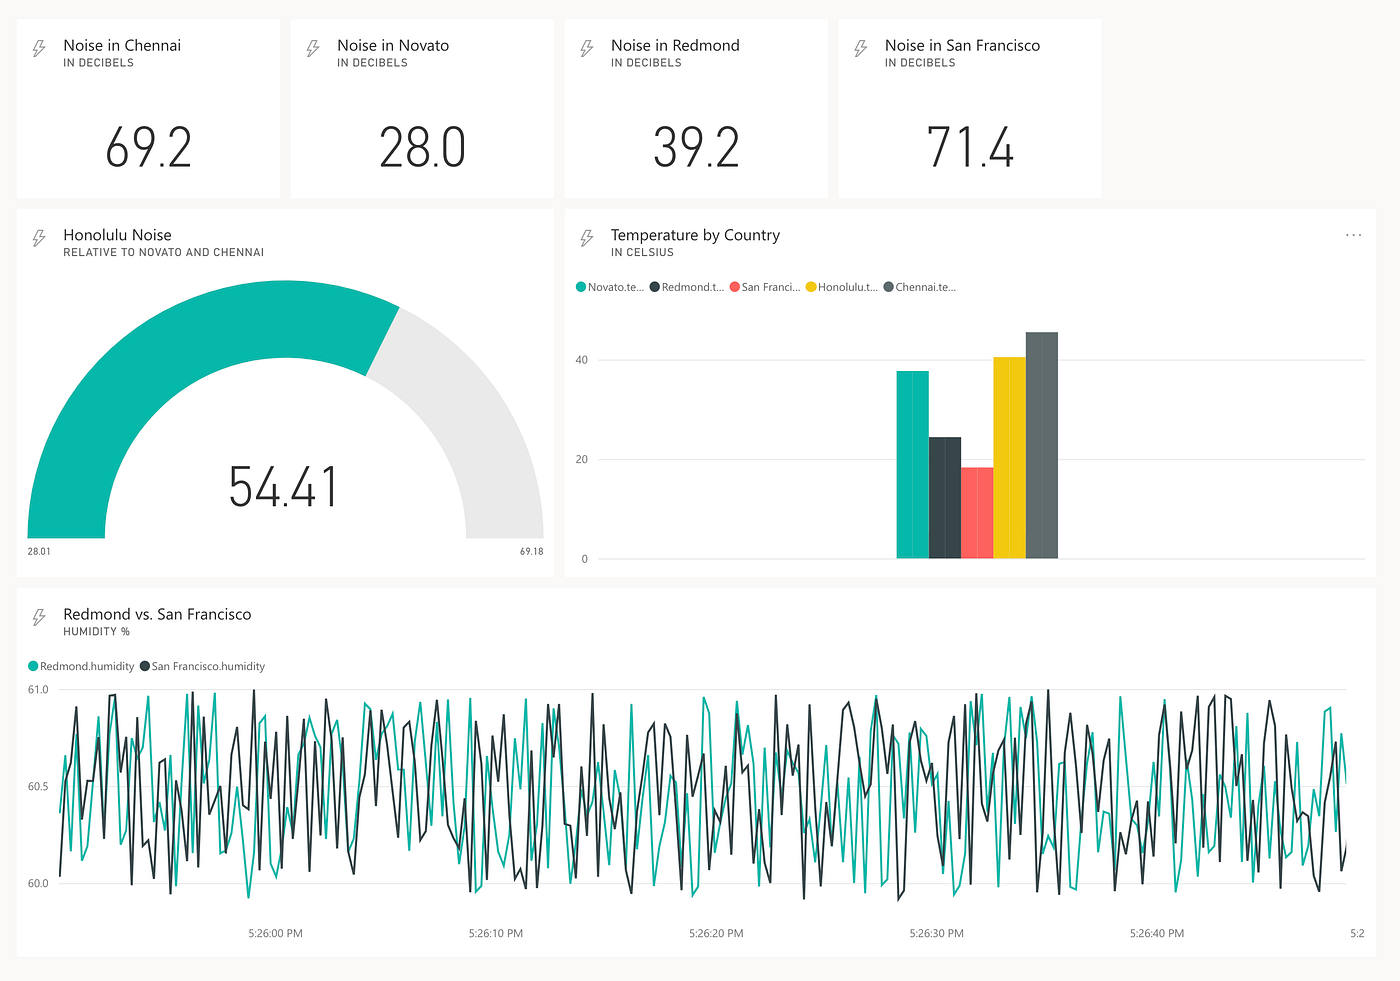Click the streaming icon on Redmond vs. San Francisco tile
This screenshot has height=981, width=1400.
39,615
